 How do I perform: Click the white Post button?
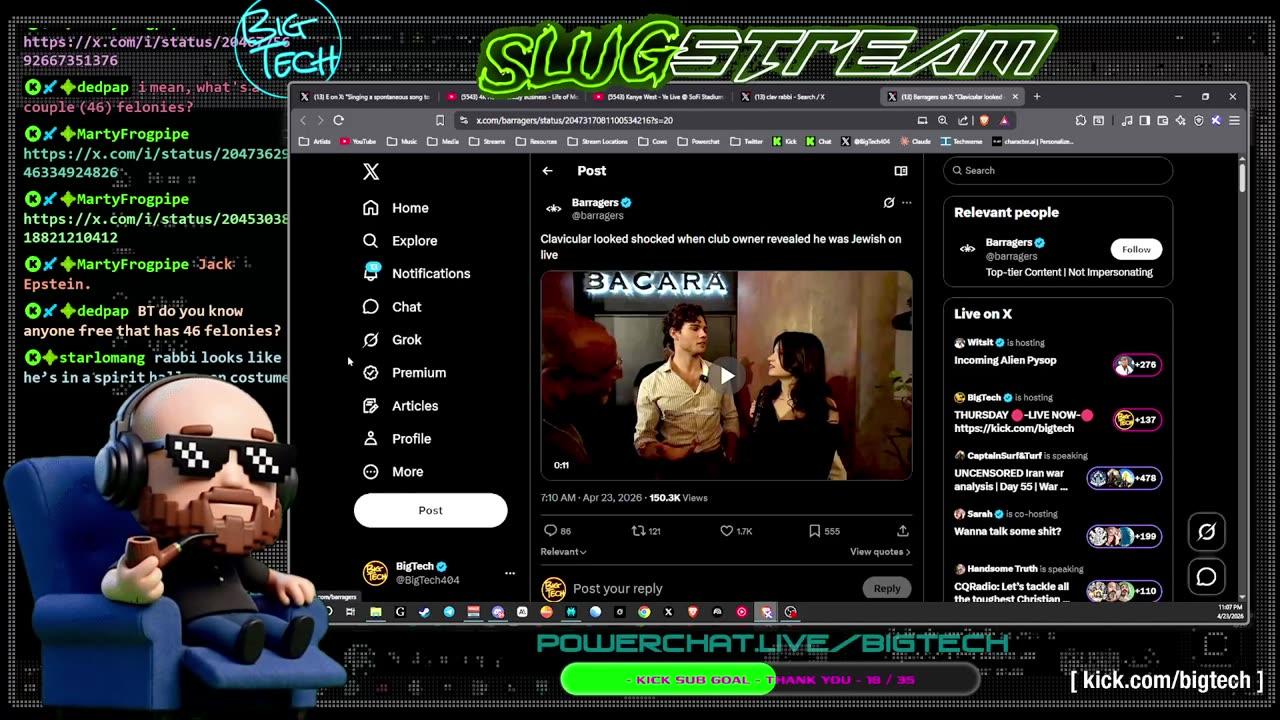coord(430,510)
